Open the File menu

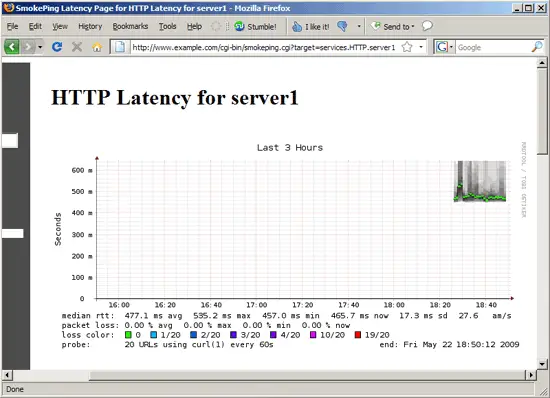pyautogui.click(x=12, y=26)
